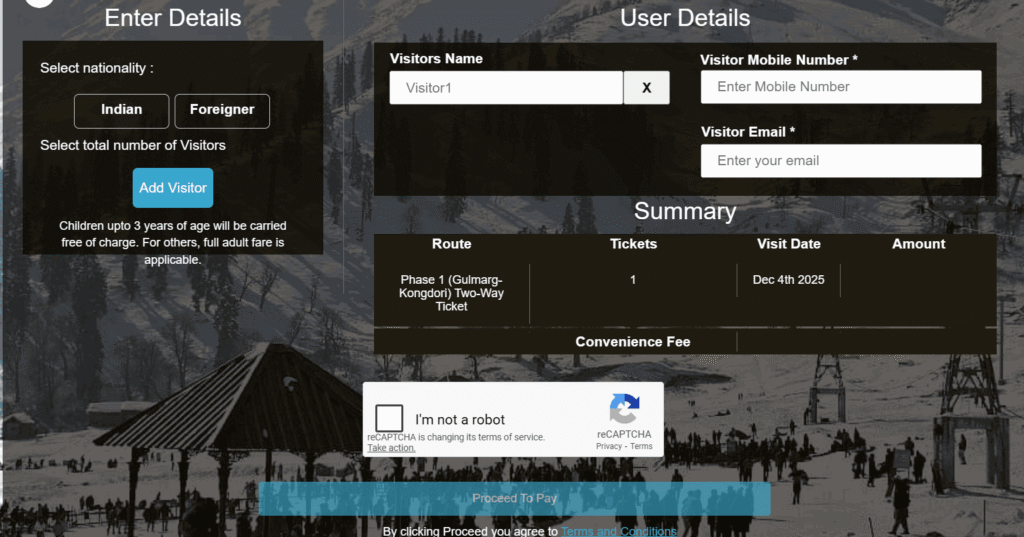Focus the Enter Mobile Number field
This screenshot has height=537, width=1024.
pos(841,87)
